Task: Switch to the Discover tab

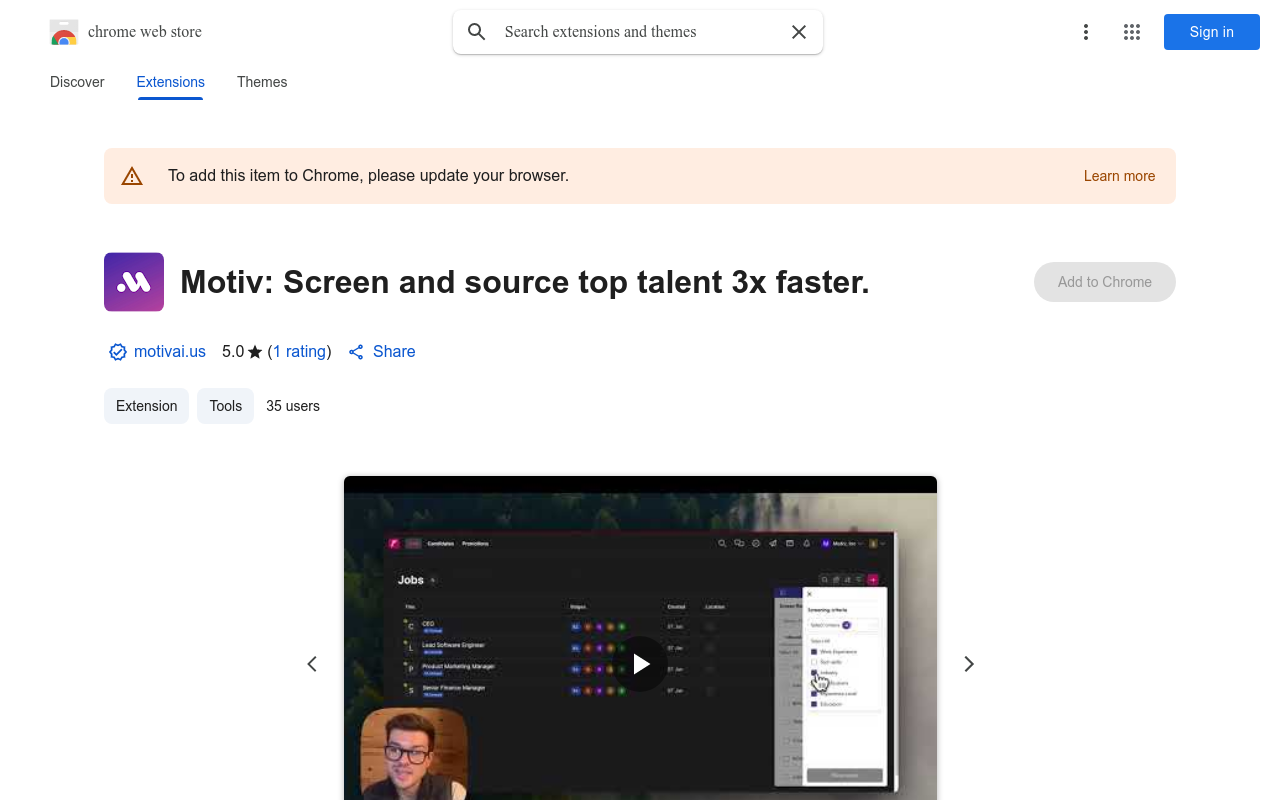Action: pos(77,82)
